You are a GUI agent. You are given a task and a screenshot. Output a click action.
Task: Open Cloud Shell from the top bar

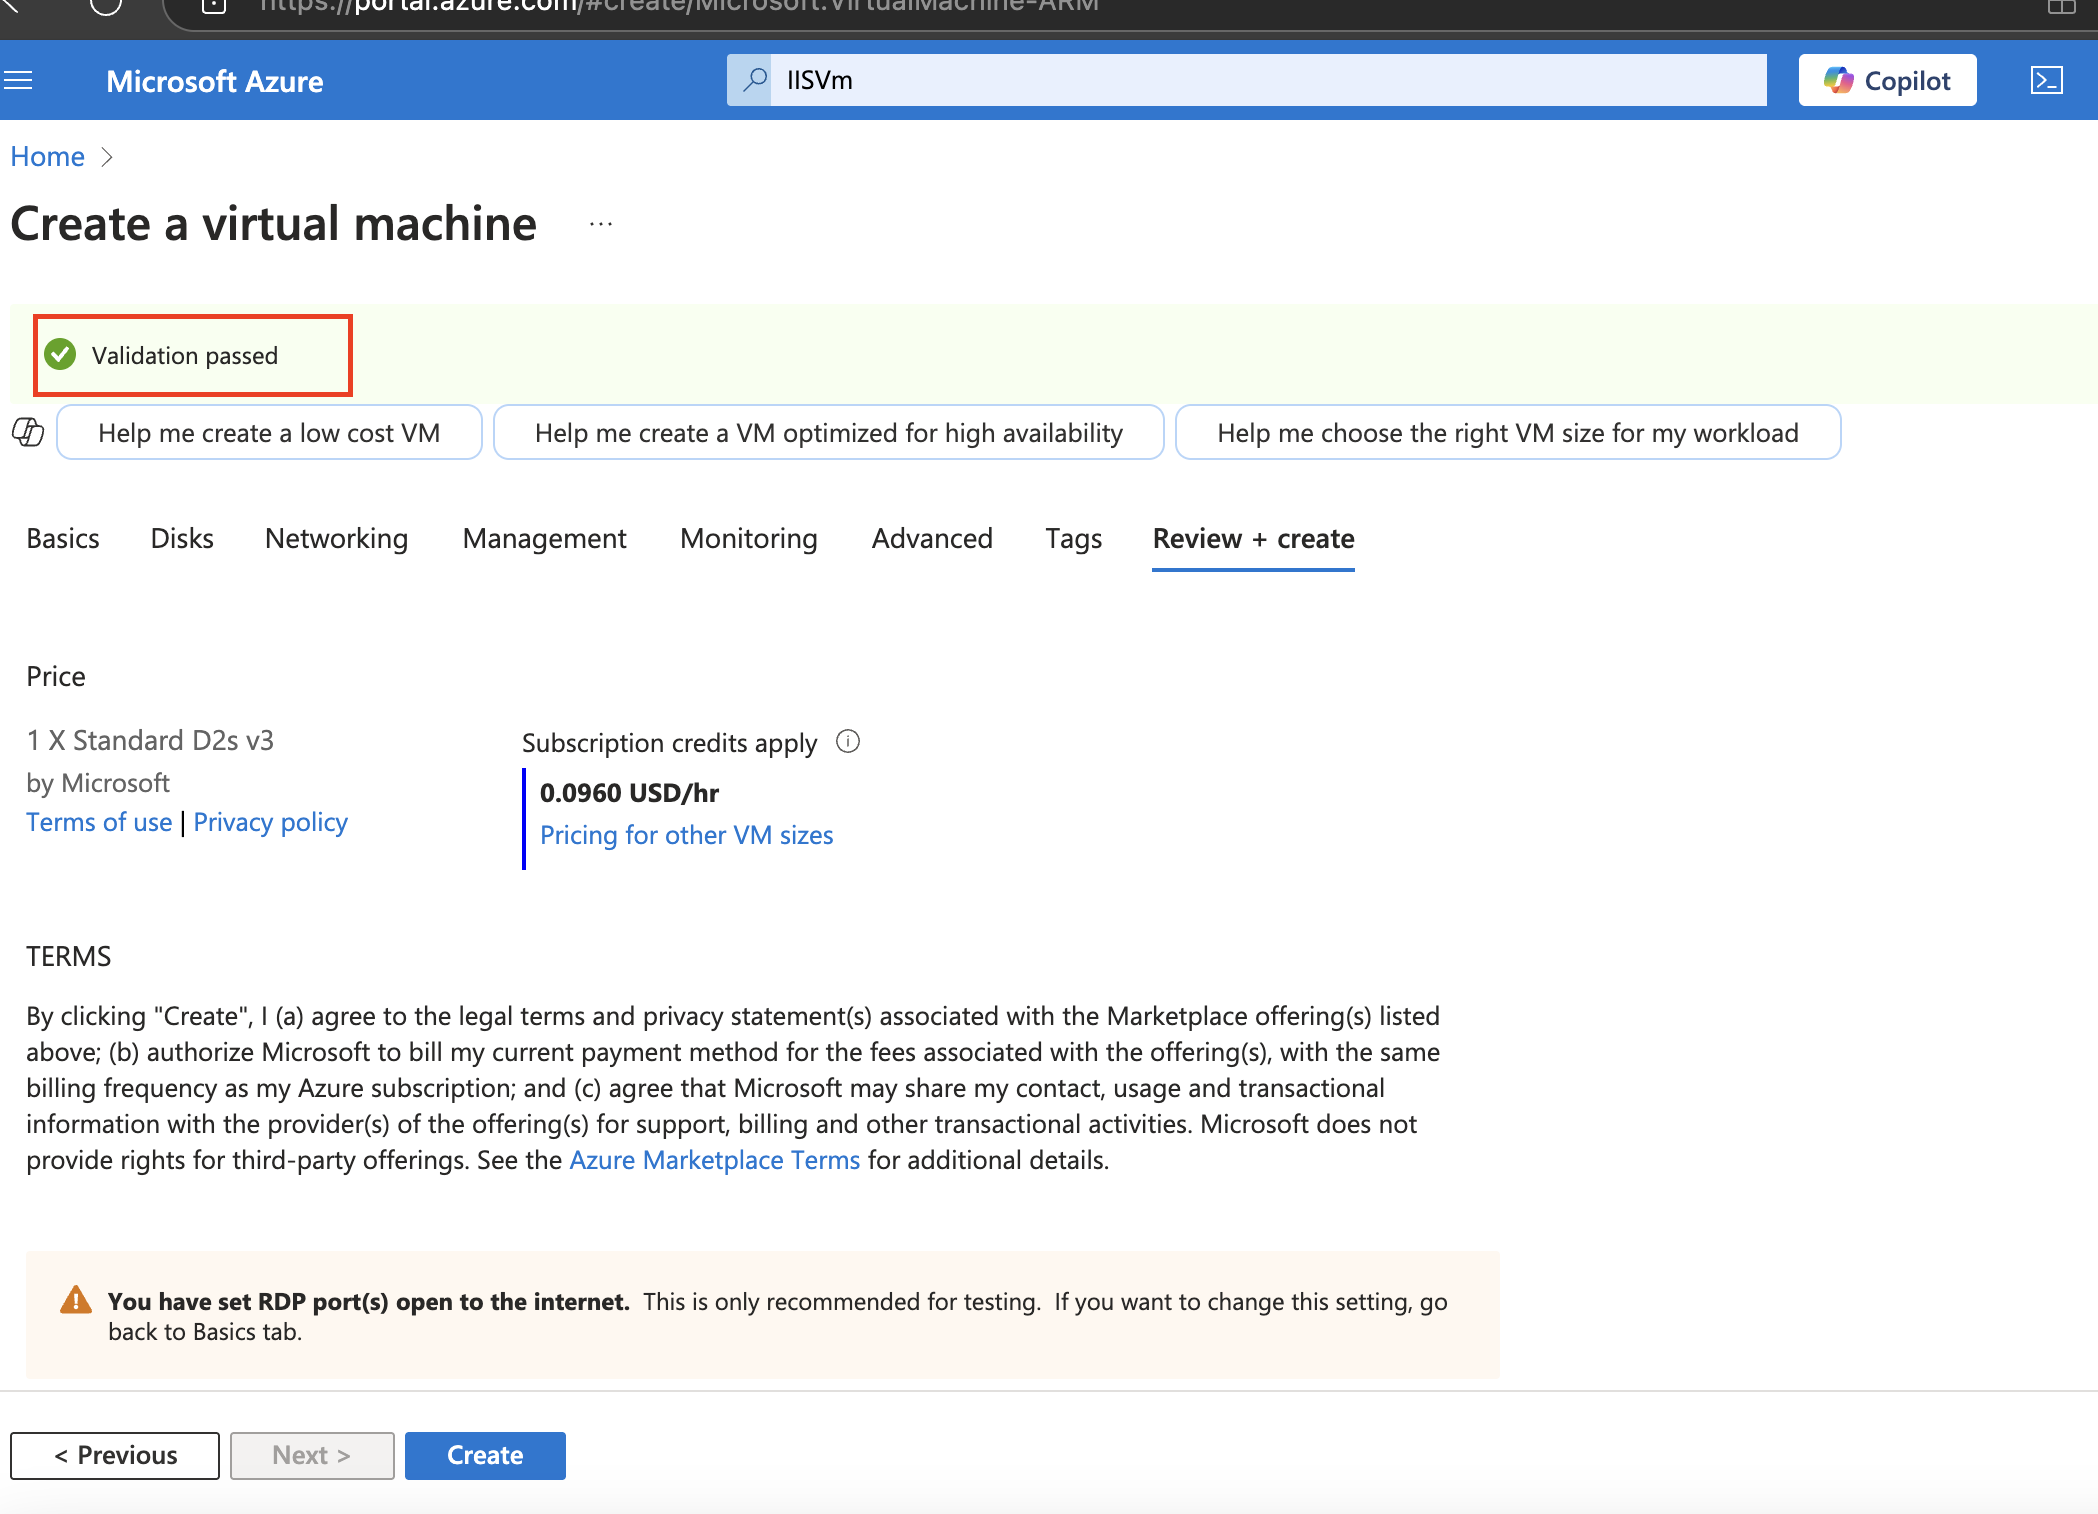[2046, 80]
